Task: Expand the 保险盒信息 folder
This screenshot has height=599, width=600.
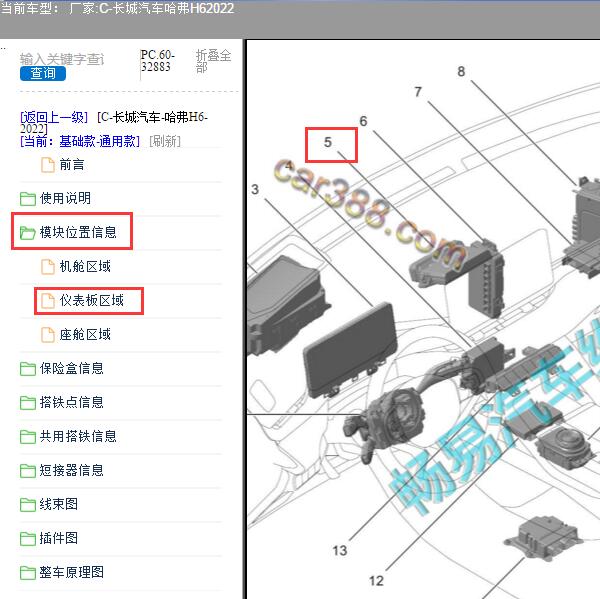Action: (72, 368)
